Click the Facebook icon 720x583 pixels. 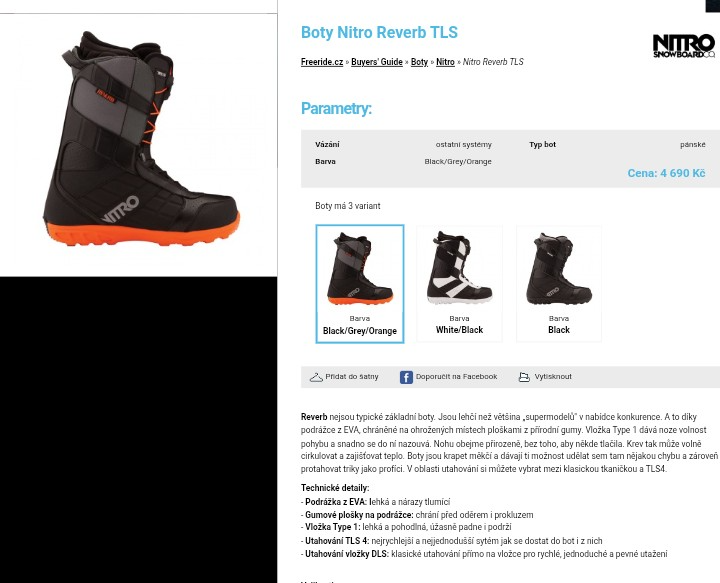pyautogui.click(x=406, y=377)
